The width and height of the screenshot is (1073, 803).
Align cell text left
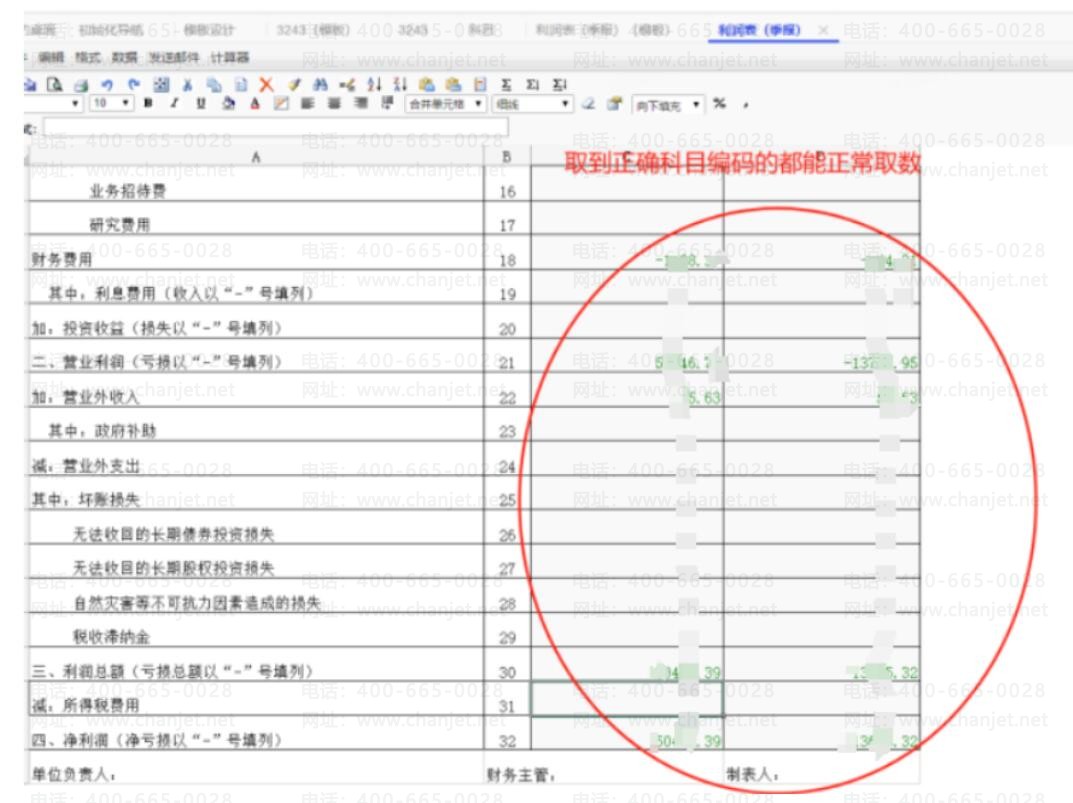pyautogui.click(x=308, y=103)
